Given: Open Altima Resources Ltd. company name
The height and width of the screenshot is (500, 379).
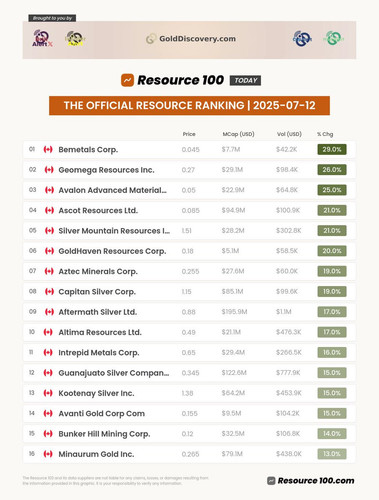Looking at the screenshot, I should coord(100,332).
